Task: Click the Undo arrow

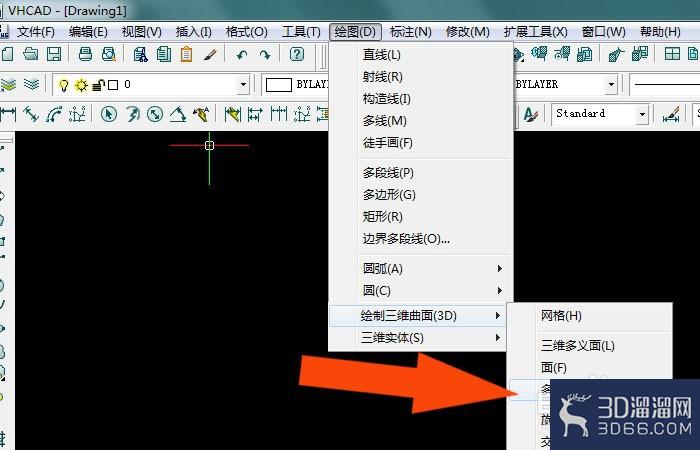Action: tap(242, 54)
